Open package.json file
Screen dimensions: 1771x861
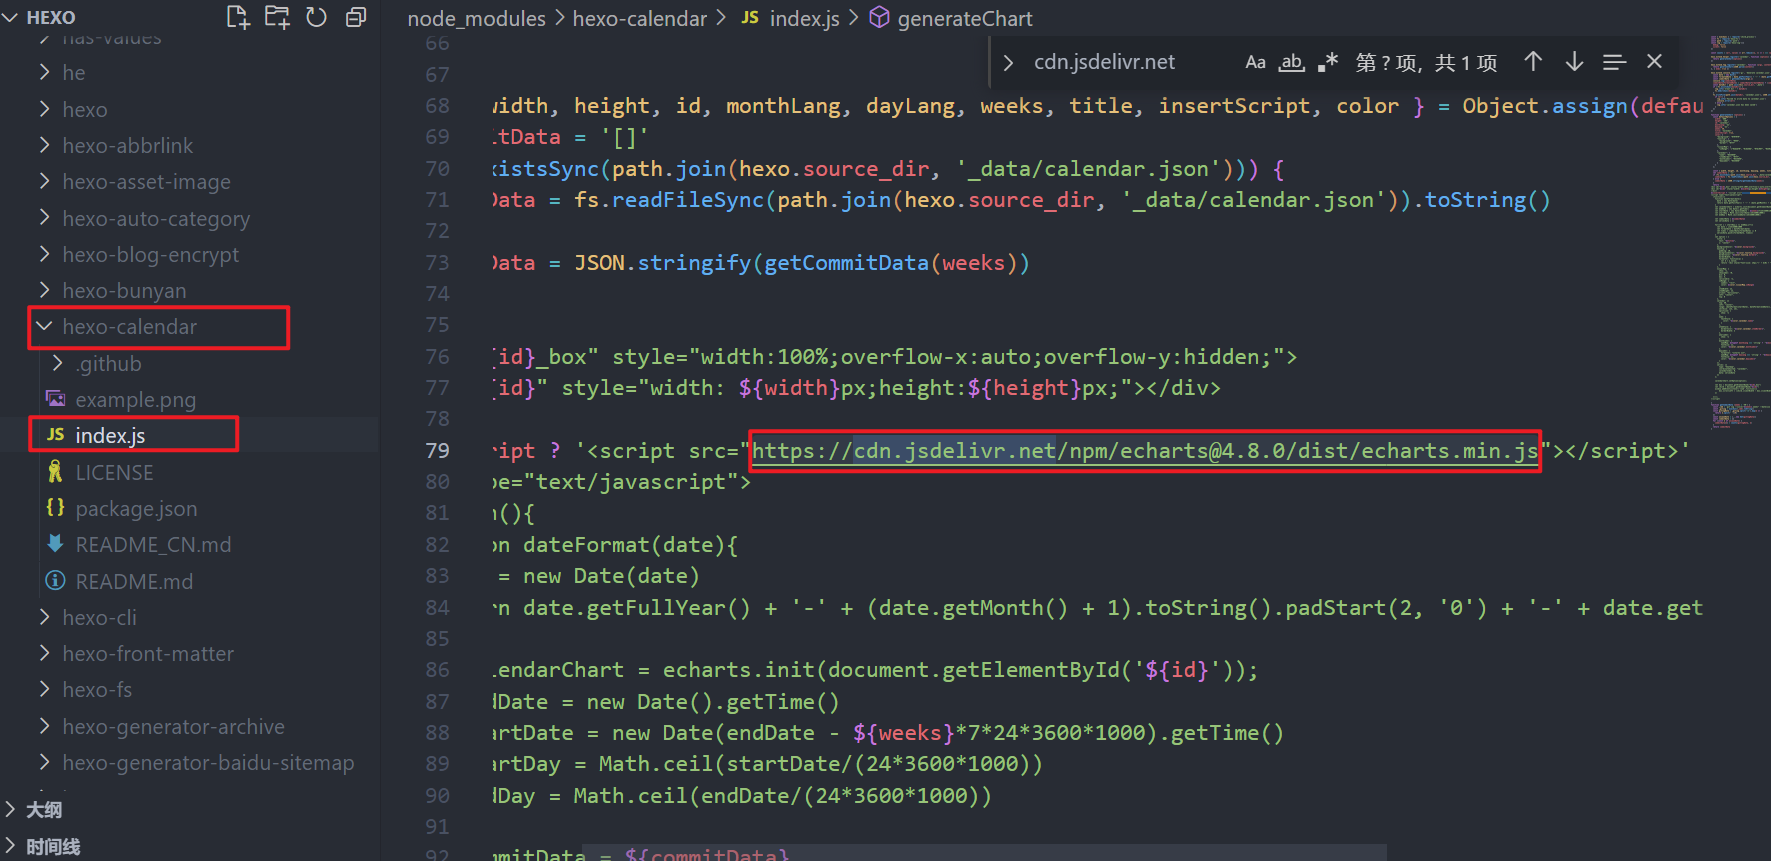pyautogui.click(x=136, y=509)
